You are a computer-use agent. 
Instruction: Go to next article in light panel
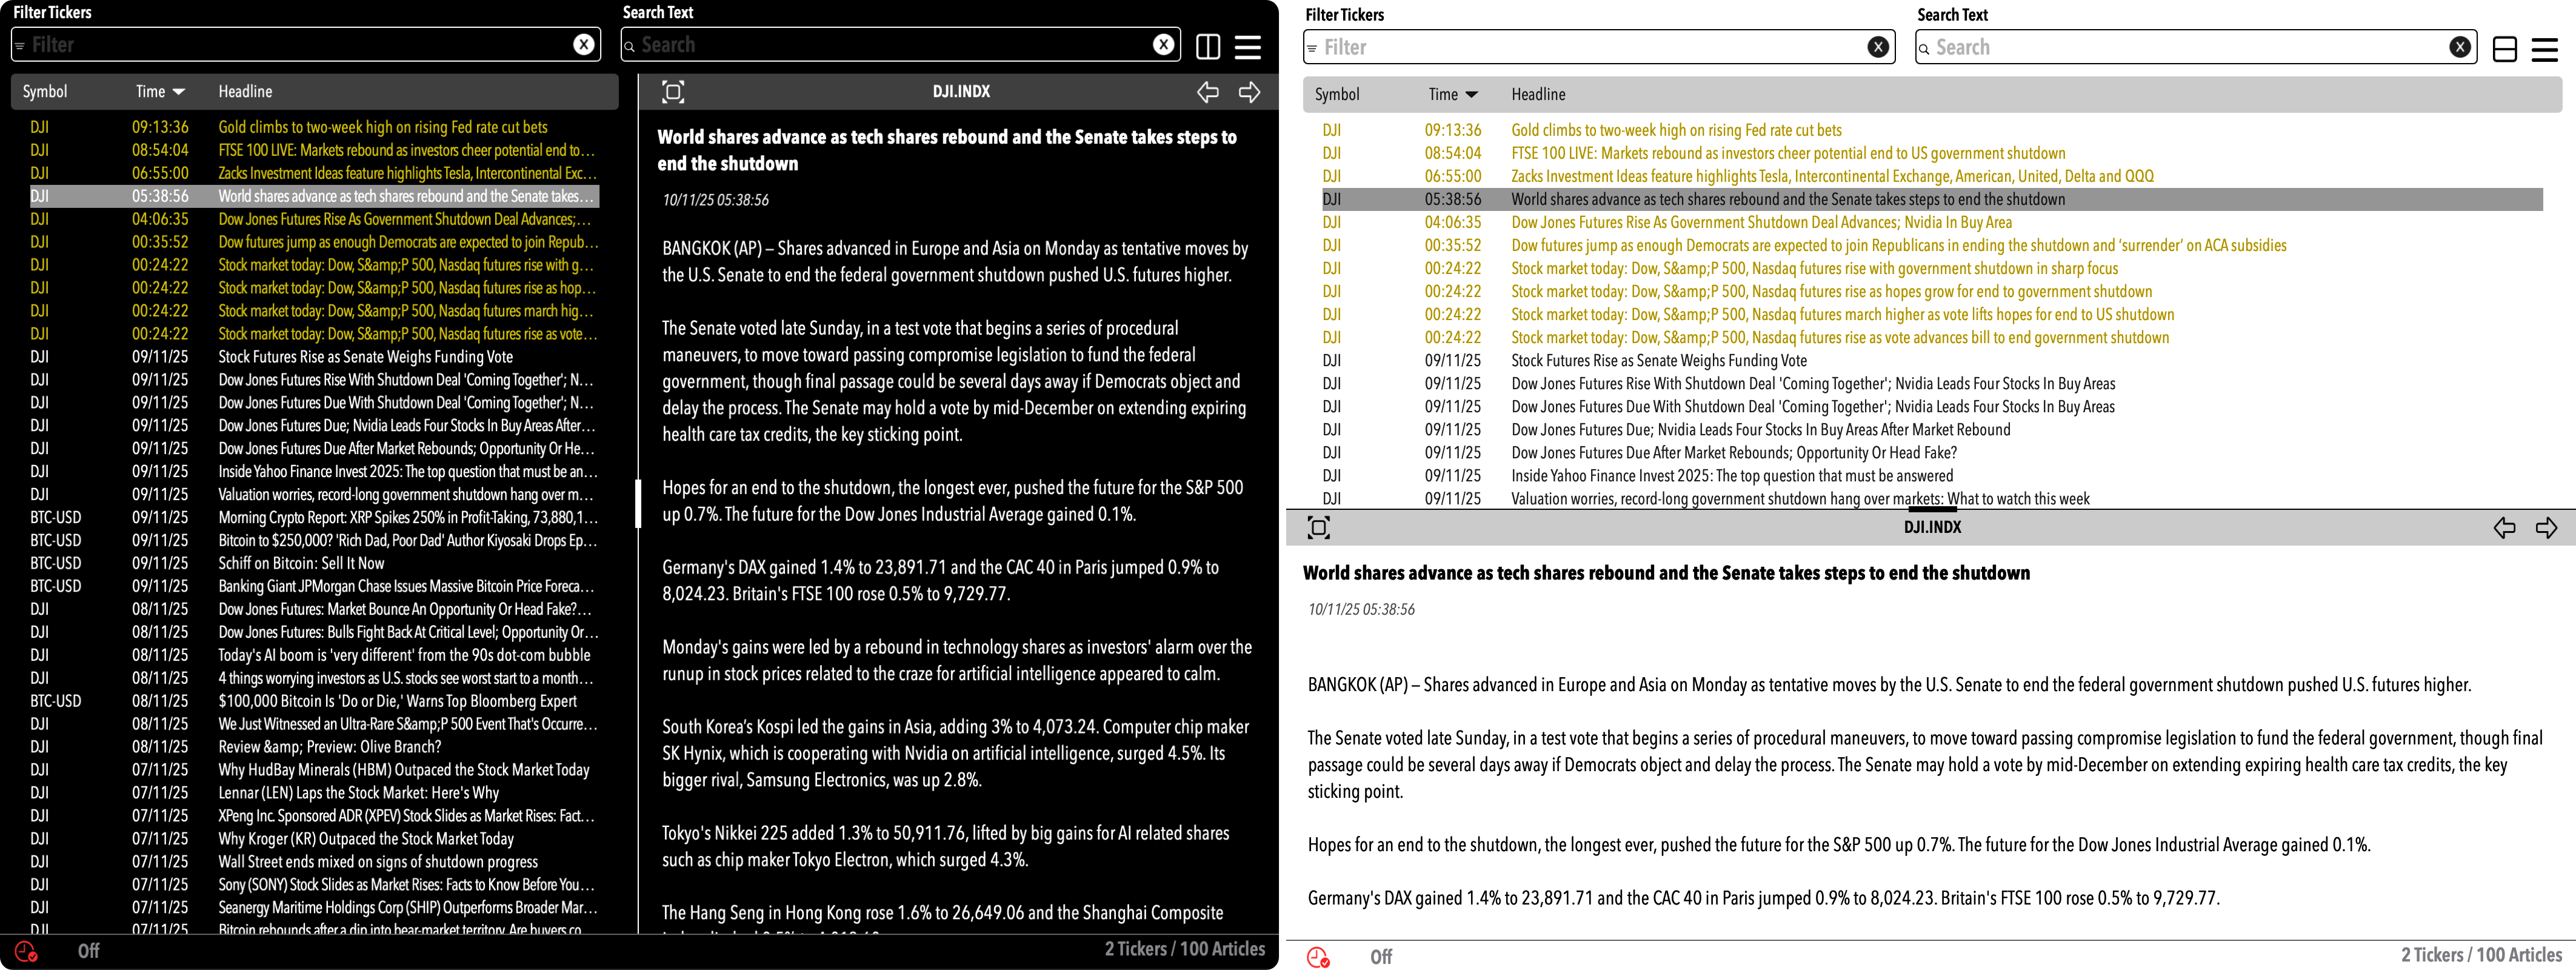pyautogui.click(x=2546, y=528)
